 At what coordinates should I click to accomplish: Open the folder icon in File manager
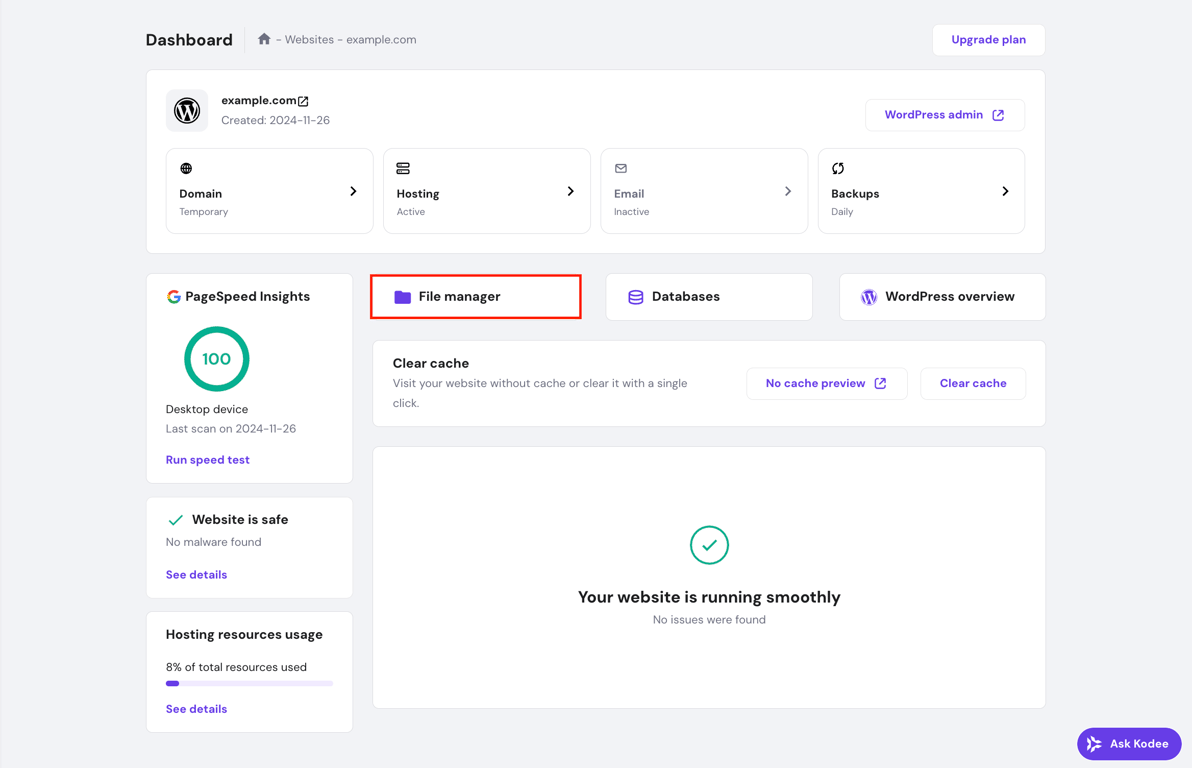(x=405, y=296)
